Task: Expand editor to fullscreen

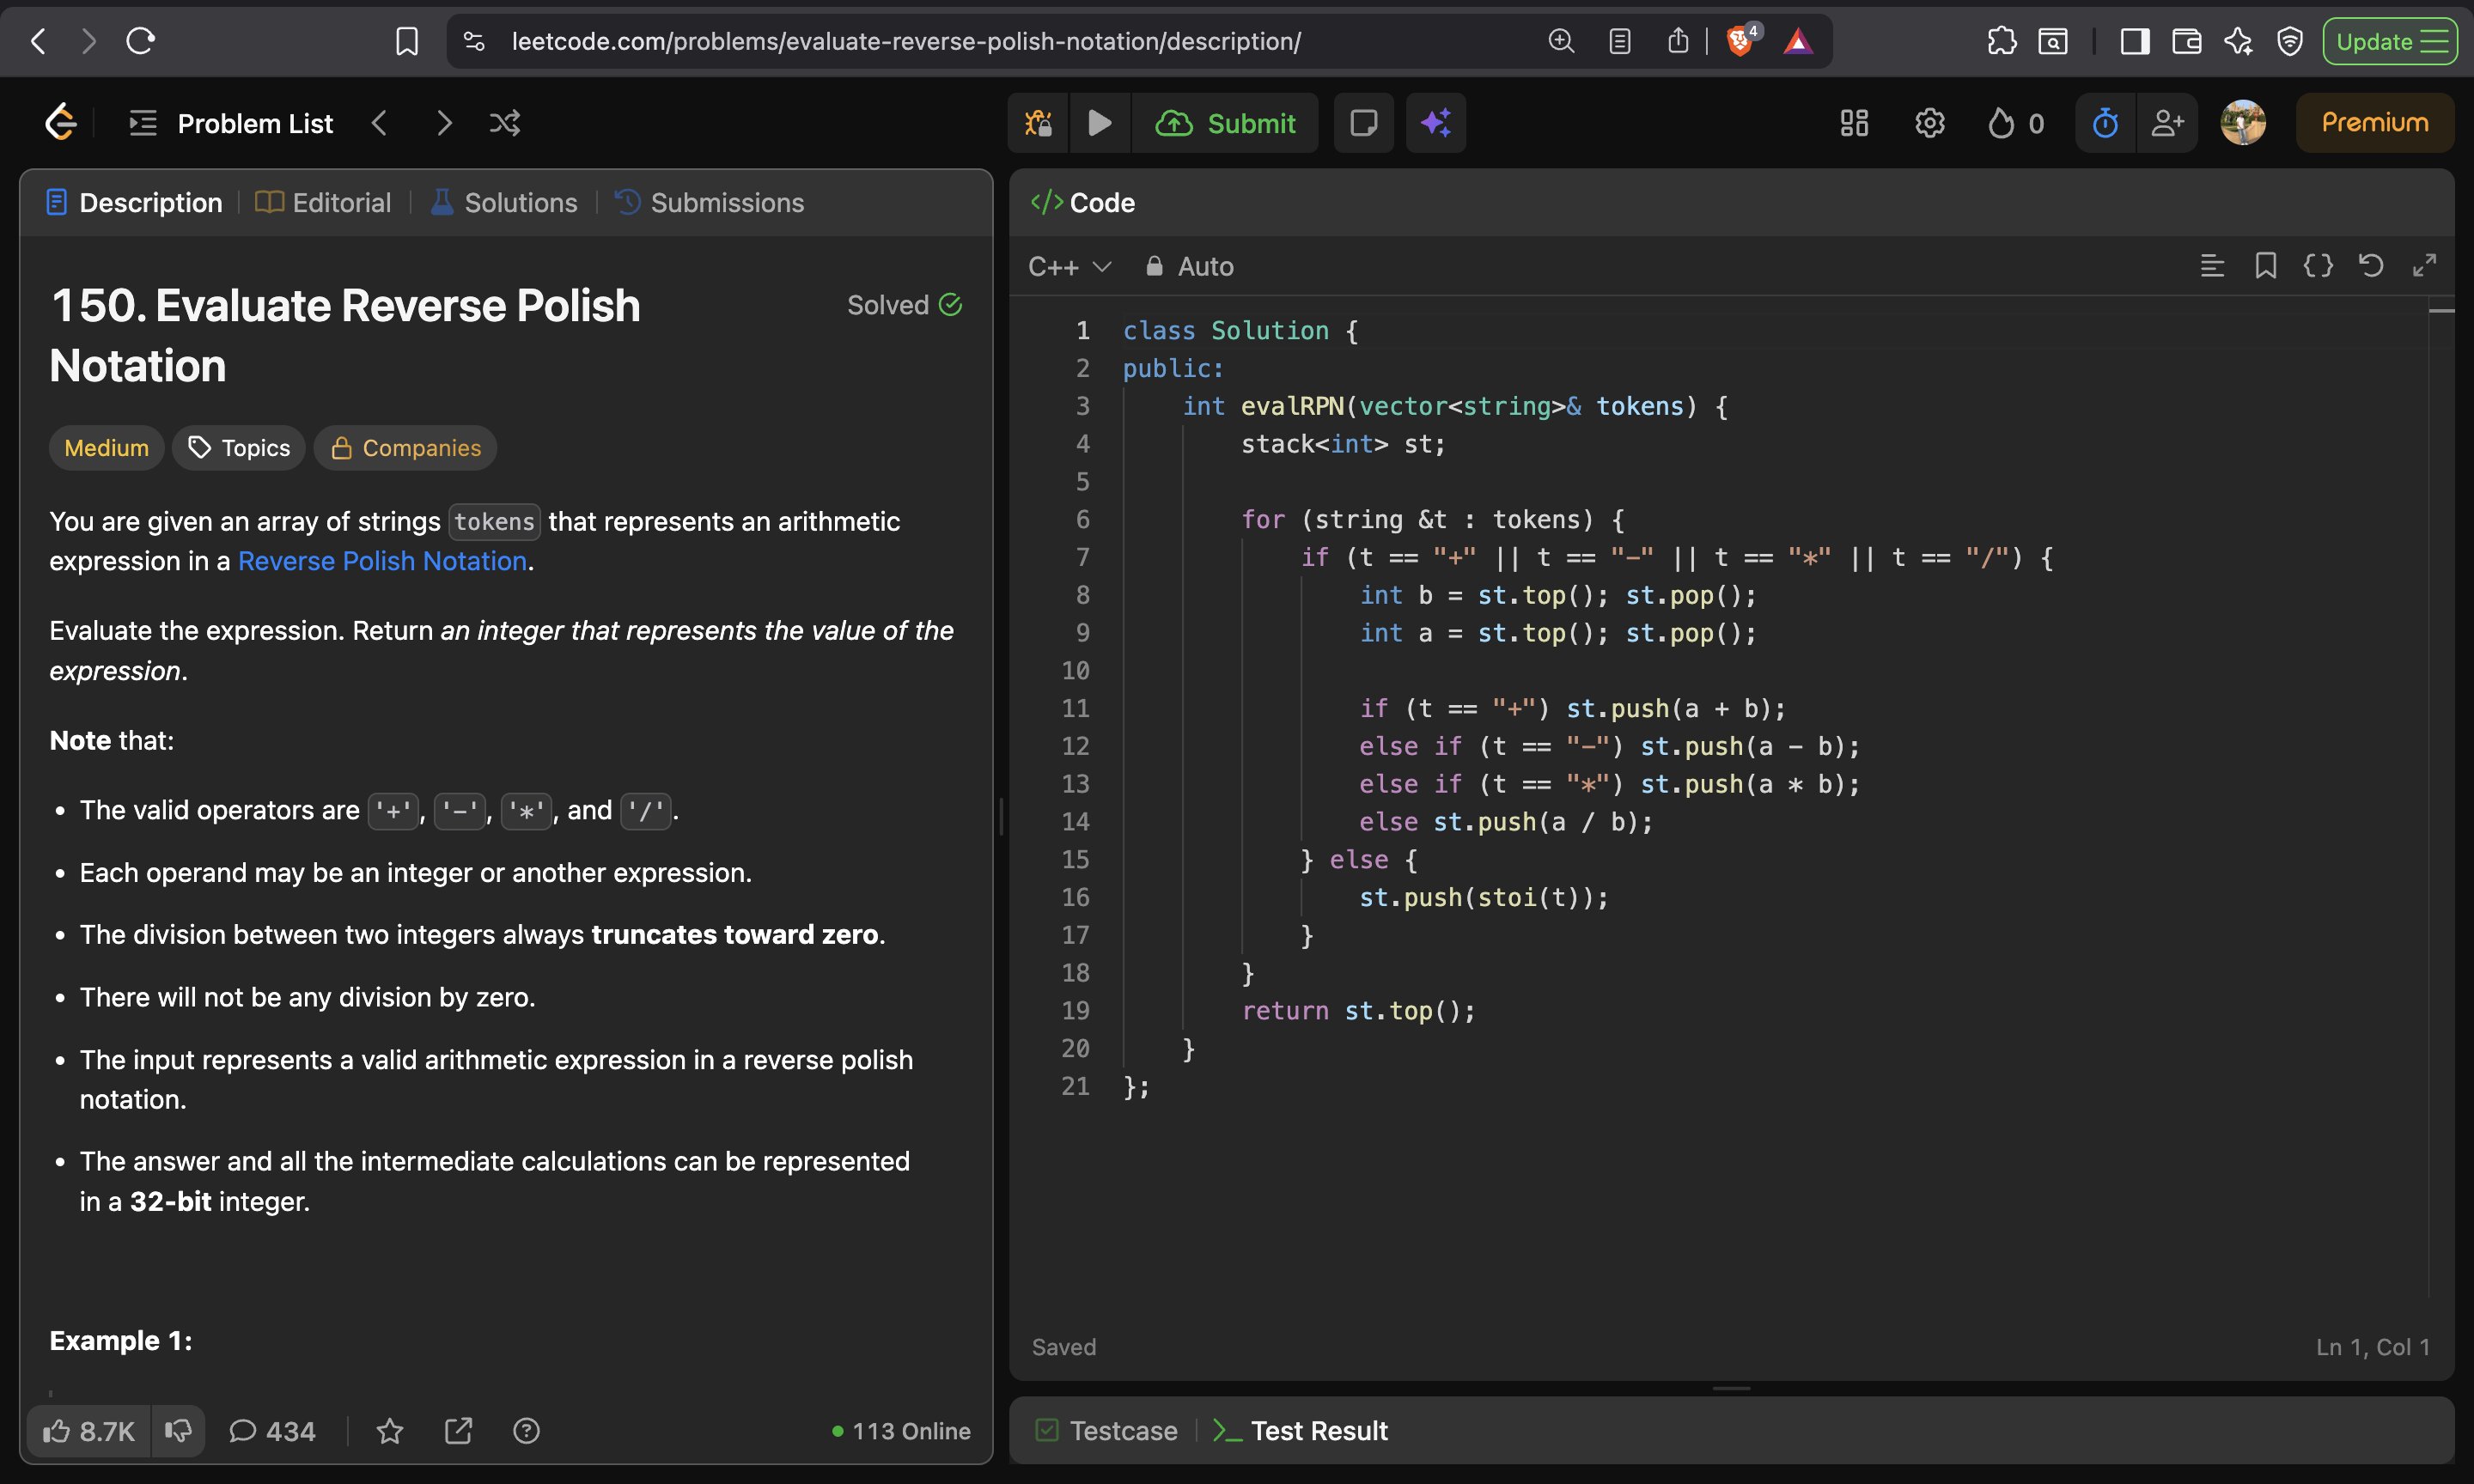Action: [x=2423, y=266]
